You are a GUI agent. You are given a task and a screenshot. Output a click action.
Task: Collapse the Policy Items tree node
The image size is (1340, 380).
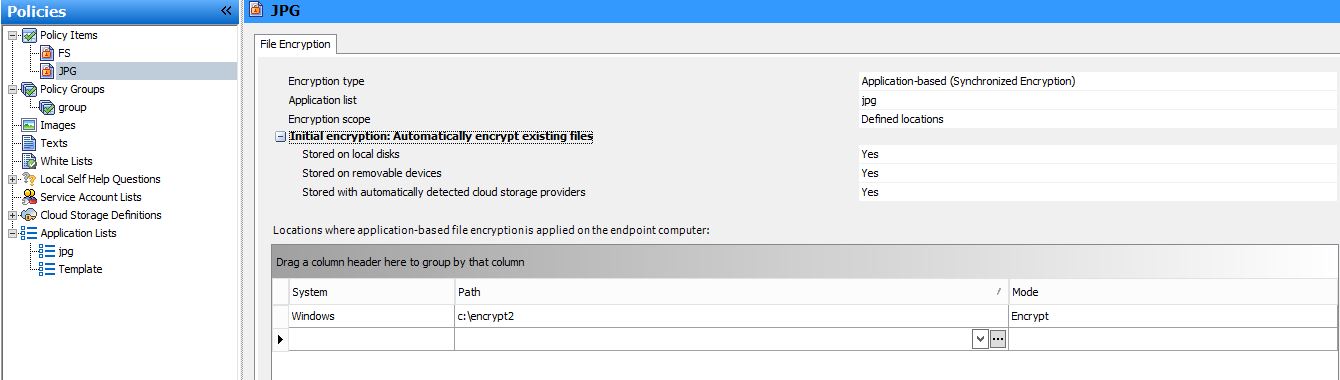(x=12, y=35)
